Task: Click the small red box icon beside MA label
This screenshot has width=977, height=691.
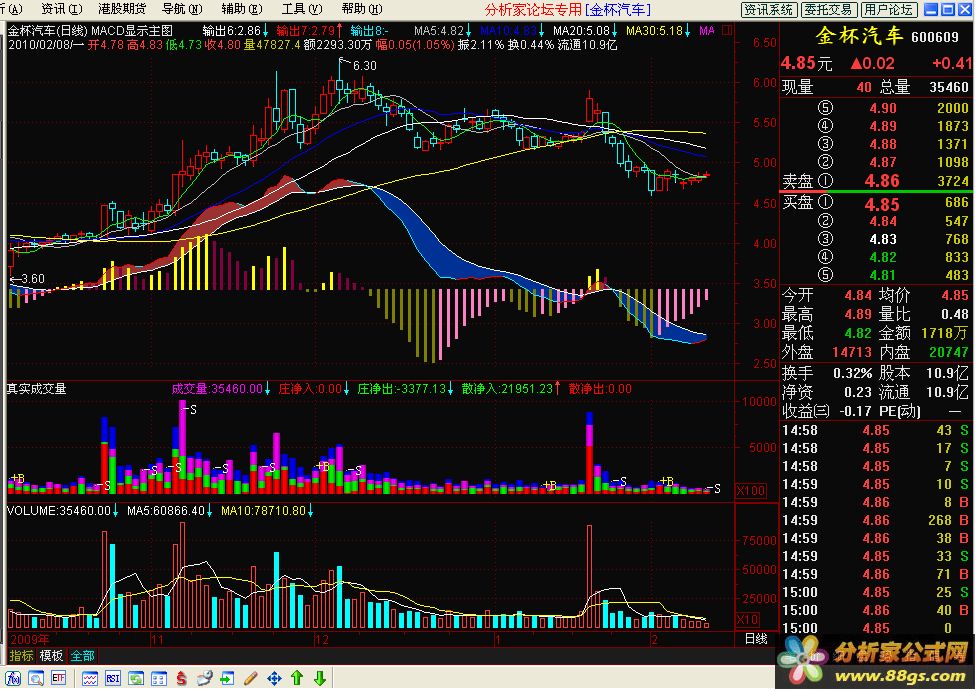Action: [727, 30]
